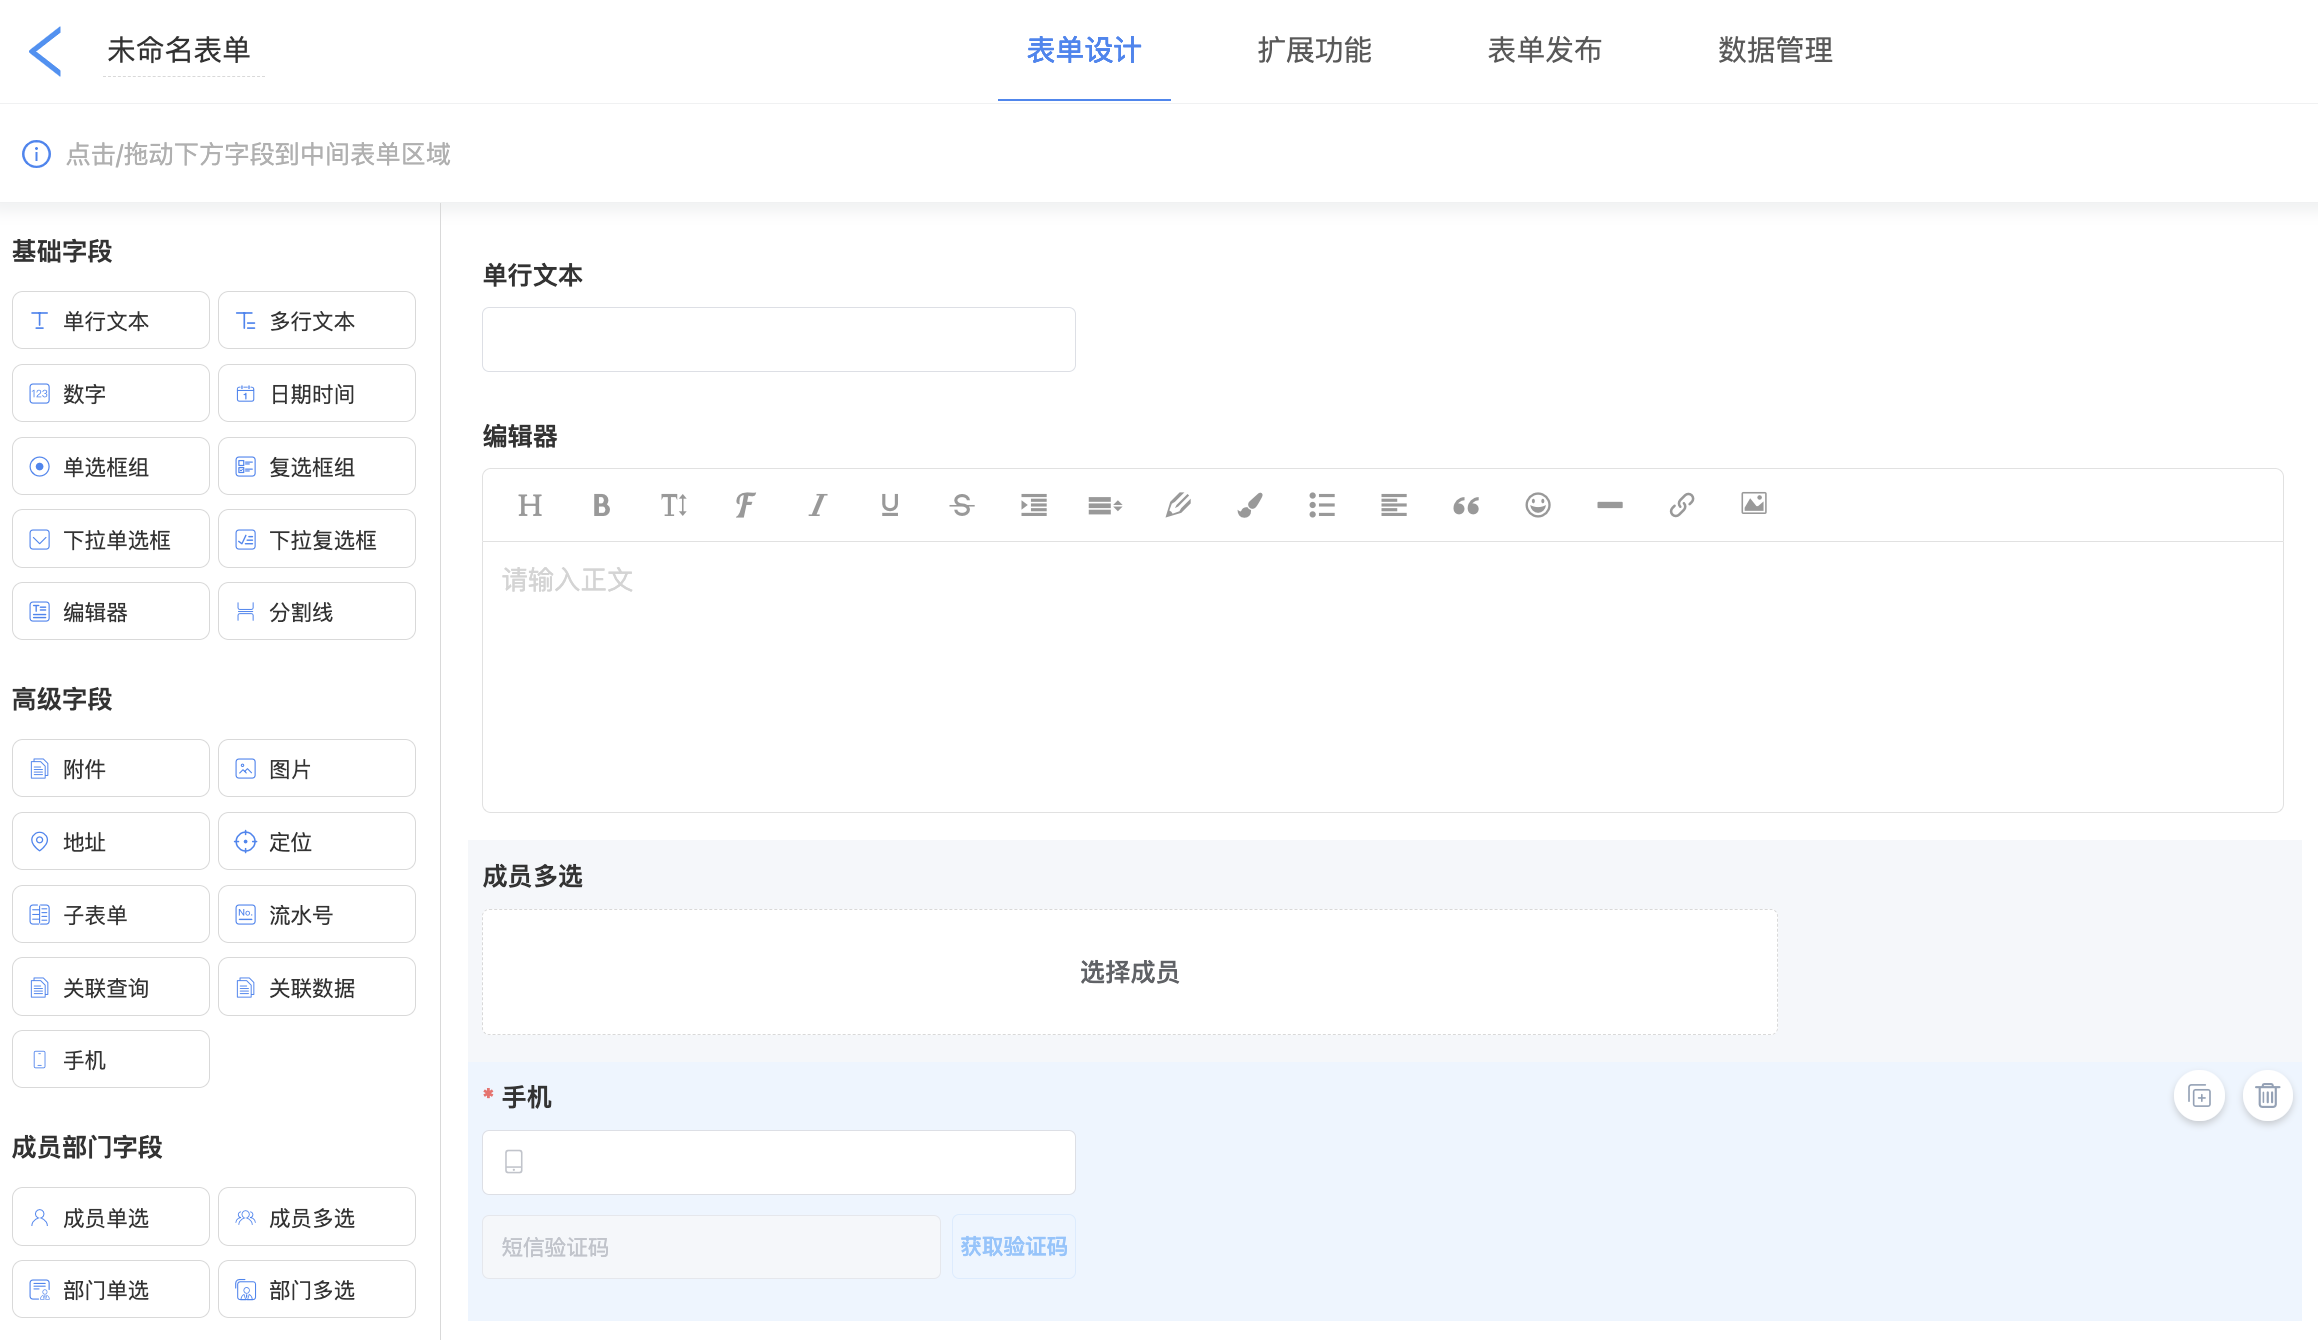
Task: Duplicate the 手机 field with copy icon
Action: pyautogui.click(x=2199, y=1096)
